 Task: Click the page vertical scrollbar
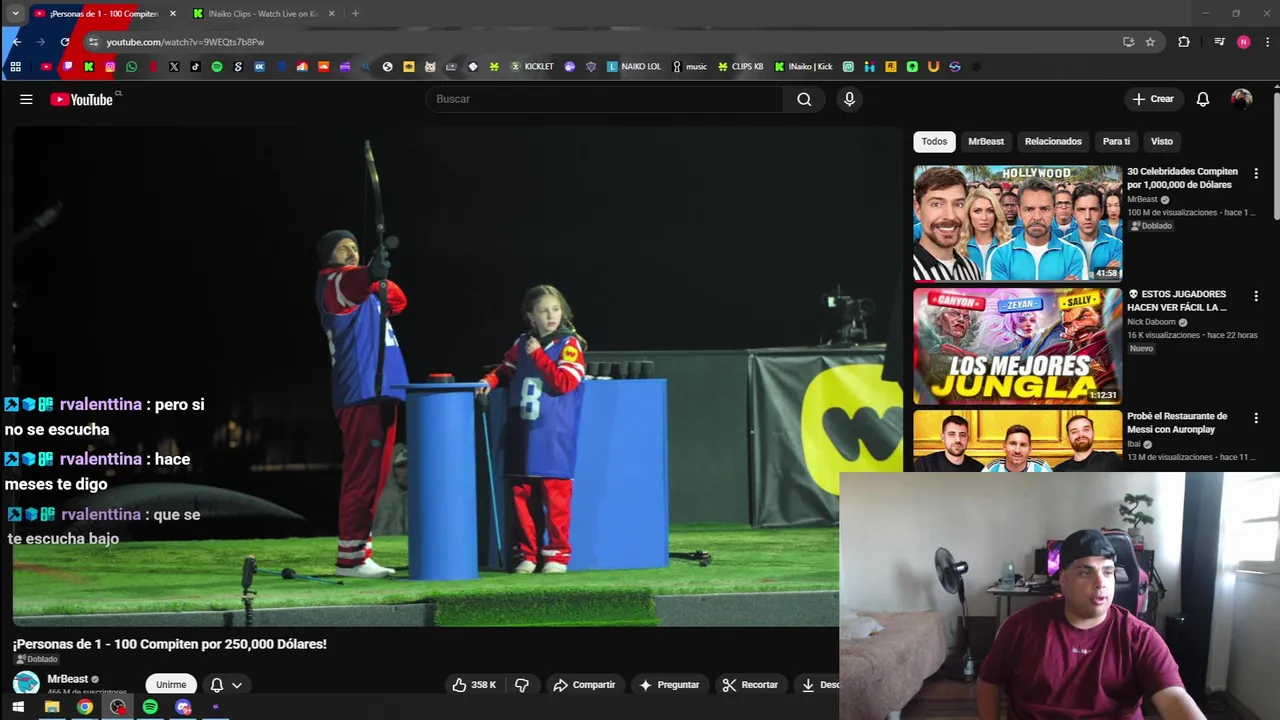1276,155
